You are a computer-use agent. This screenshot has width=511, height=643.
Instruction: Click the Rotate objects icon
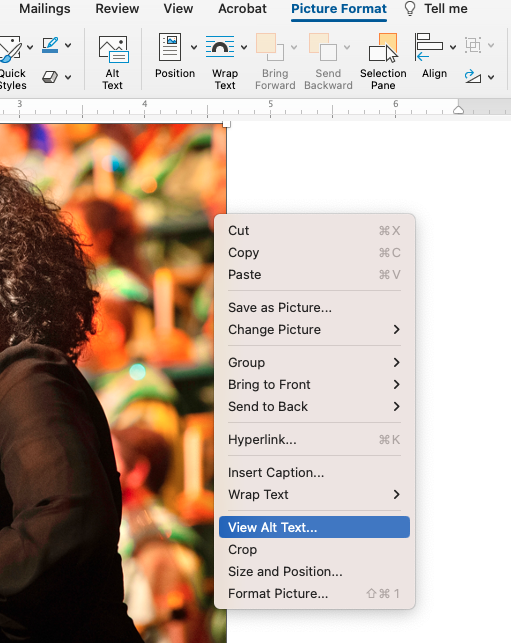pyautogui.click(x=472, y=76)
